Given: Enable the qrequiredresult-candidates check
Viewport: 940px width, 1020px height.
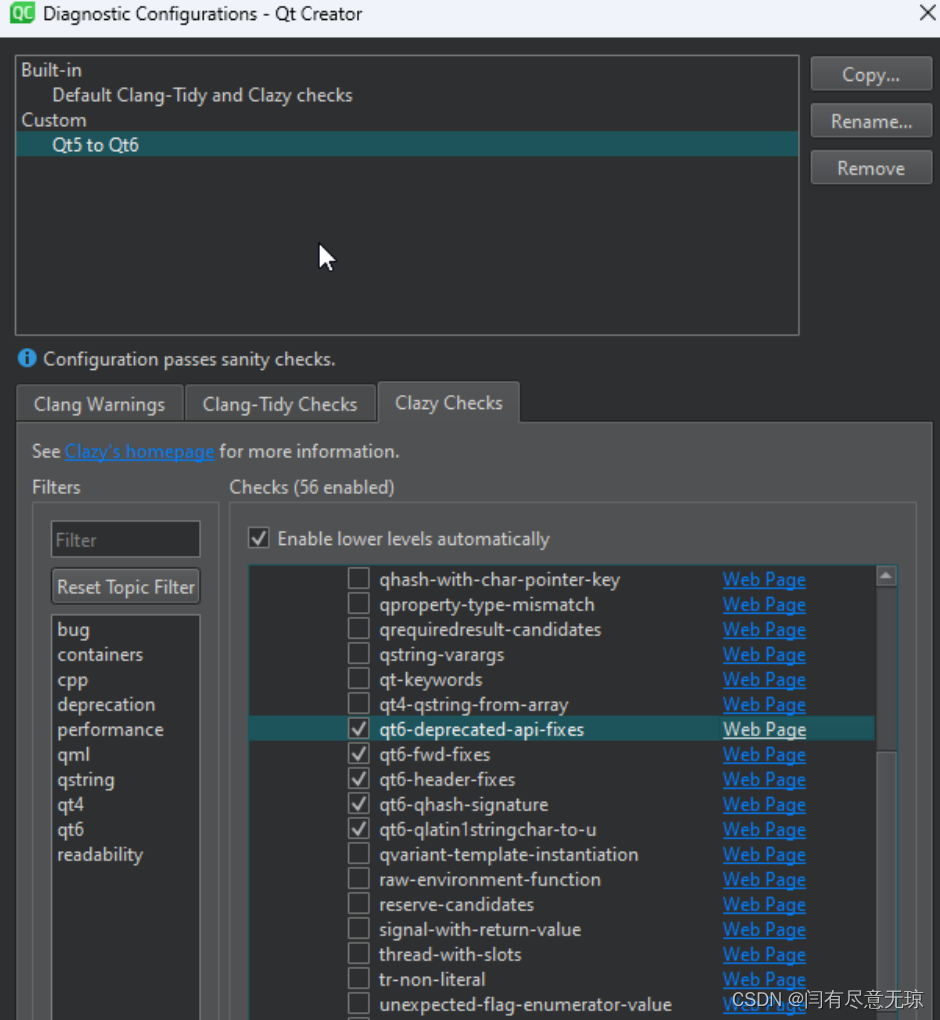Looking at the screenshot, I should click(358, 628).
